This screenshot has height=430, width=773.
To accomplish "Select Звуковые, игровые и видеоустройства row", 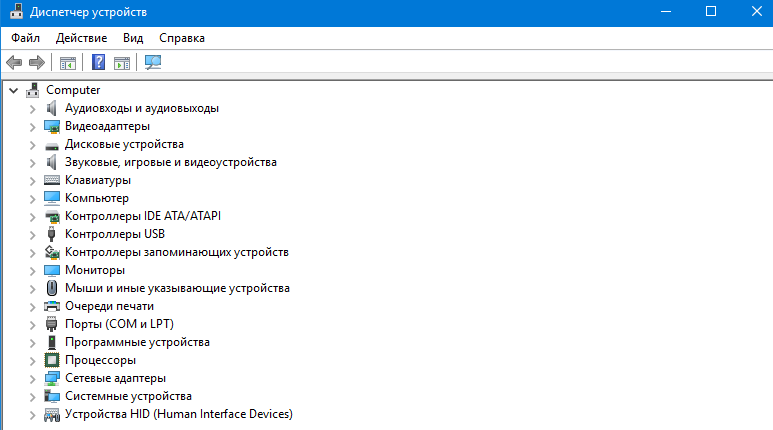I will [171, 162].
